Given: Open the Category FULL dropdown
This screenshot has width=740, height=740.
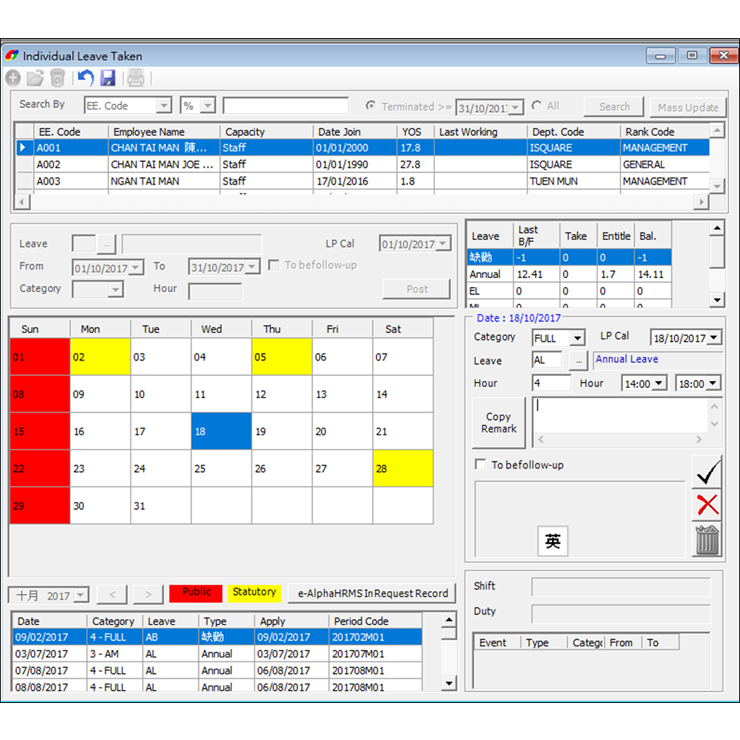Looking at the screenshot, I should (x=577, y=338).
